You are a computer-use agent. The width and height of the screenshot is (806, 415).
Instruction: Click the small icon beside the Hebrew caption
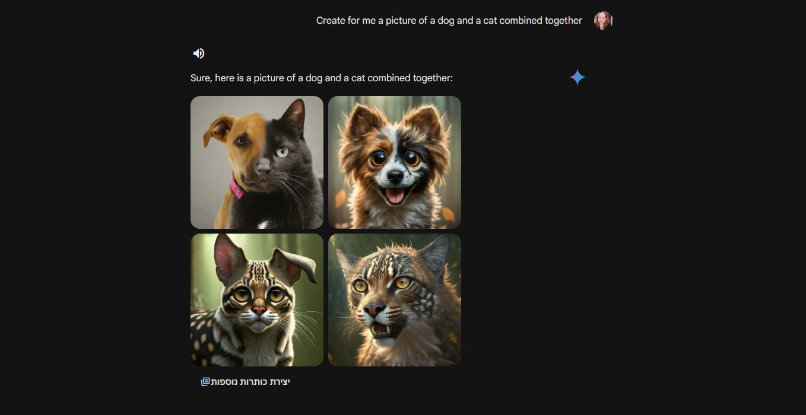[x=206, y=381]
